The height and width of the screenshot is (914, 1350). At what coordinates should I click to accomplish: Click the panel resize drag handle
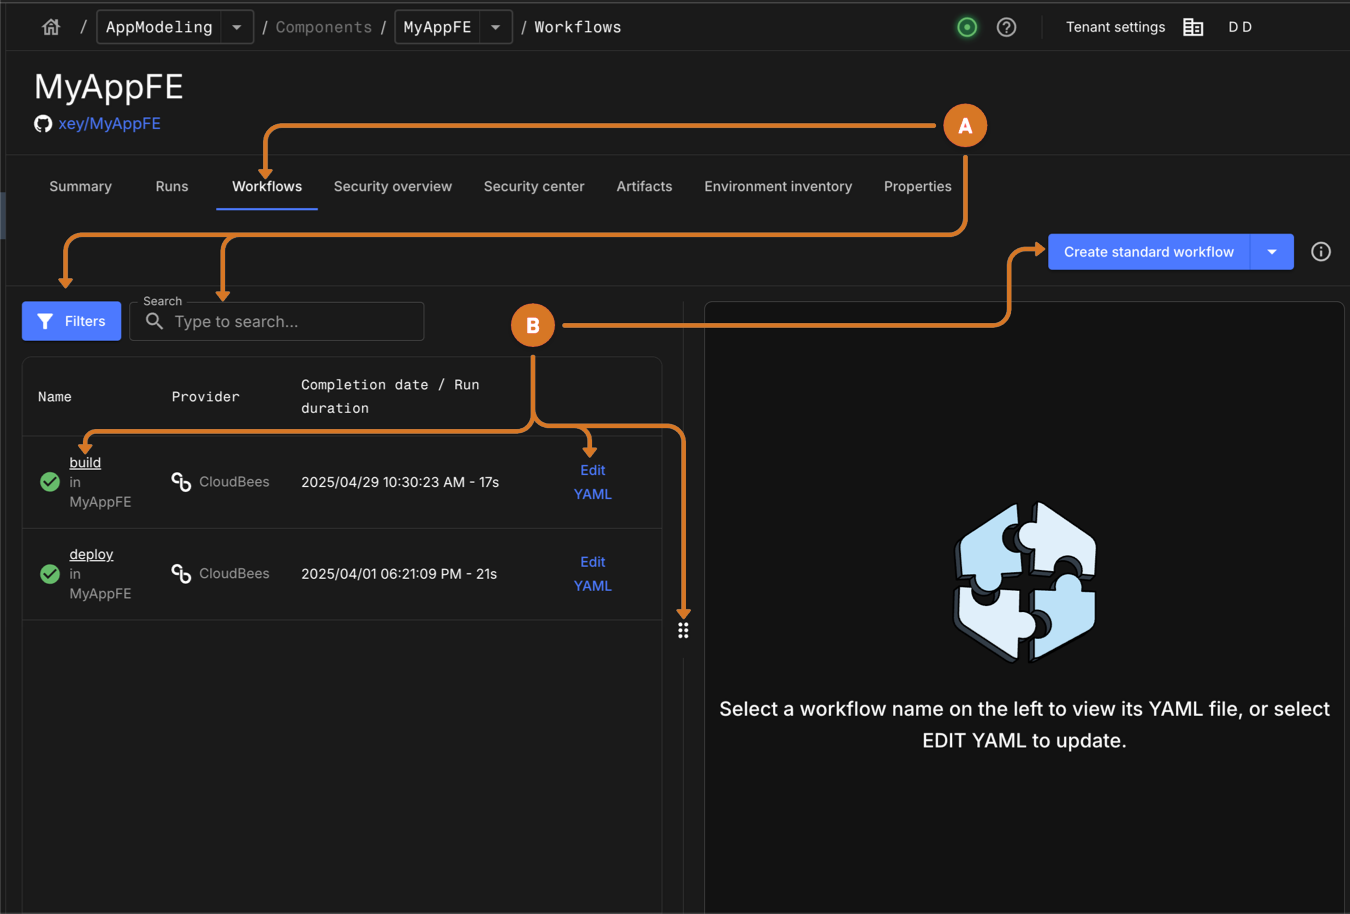[683, 630]
